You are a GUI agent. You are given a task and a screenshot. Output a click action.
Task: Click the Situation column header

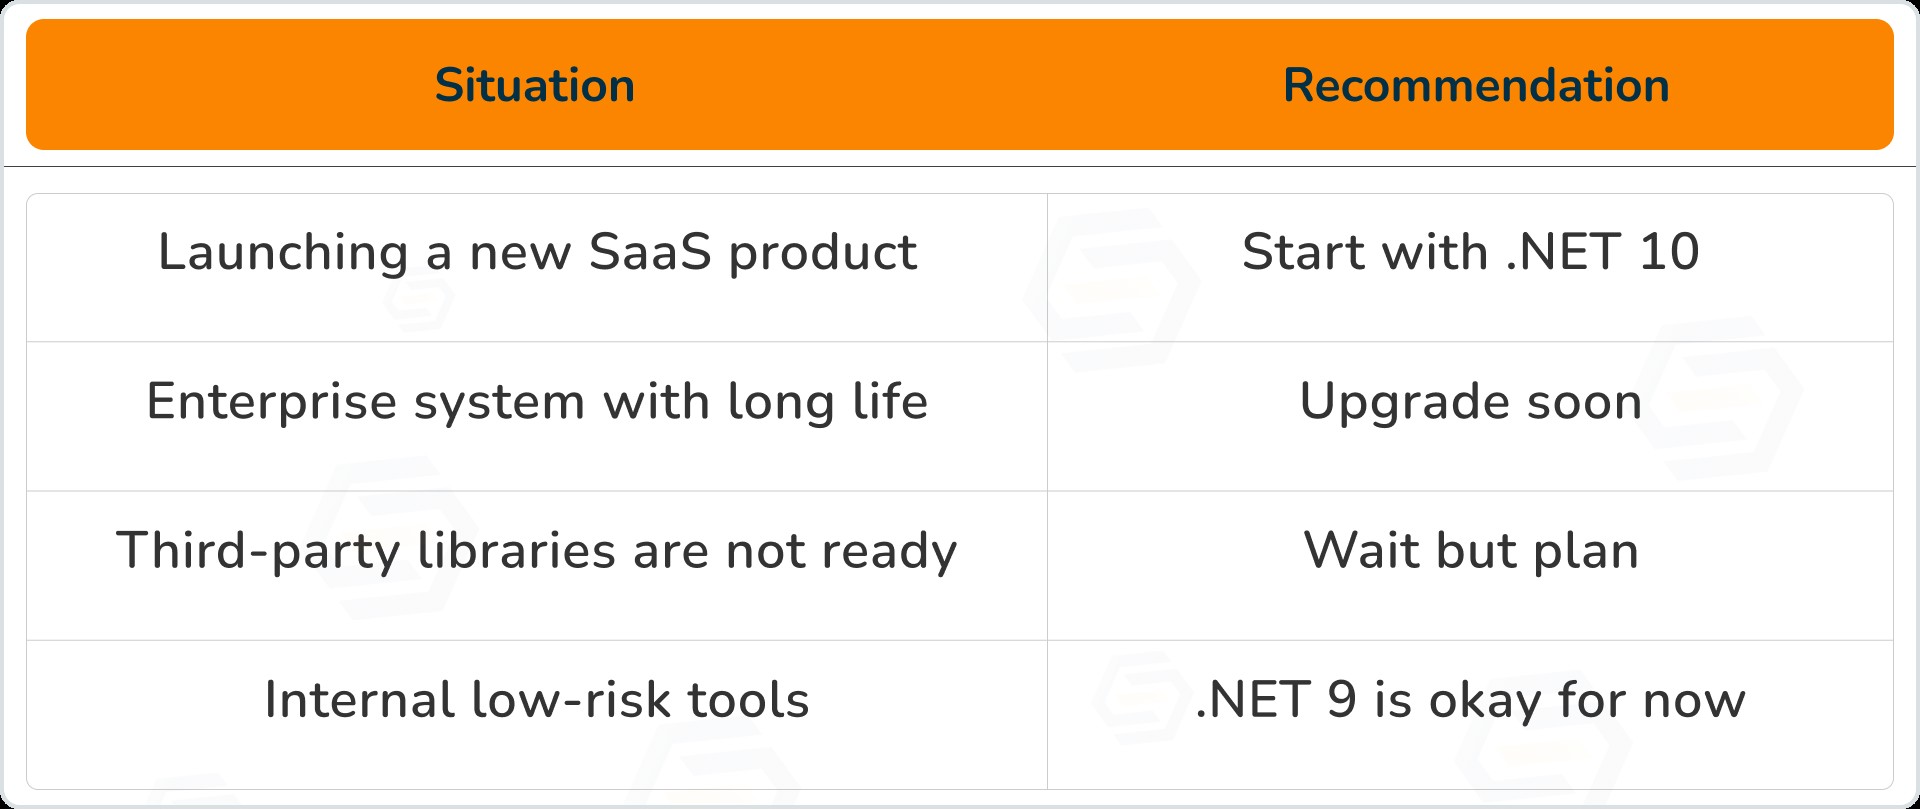click(x=534, y=86)
